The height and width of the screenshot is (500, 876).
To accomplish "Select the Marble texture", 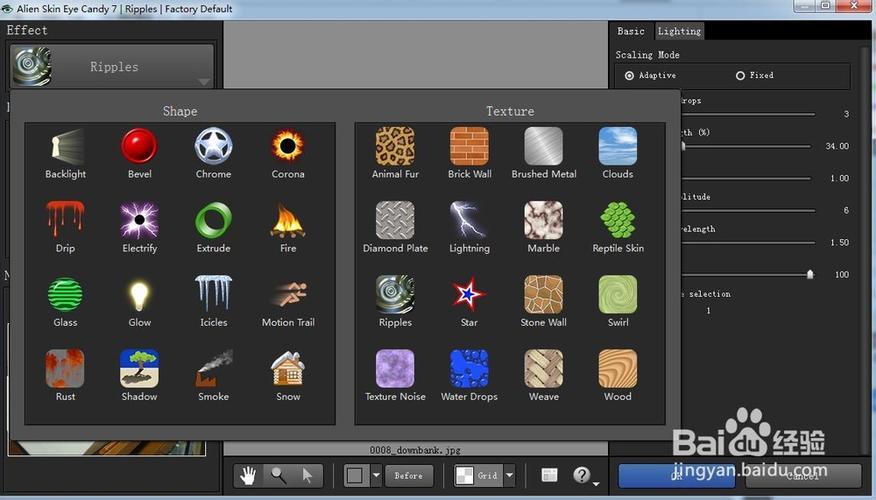I will pos(544,228).
